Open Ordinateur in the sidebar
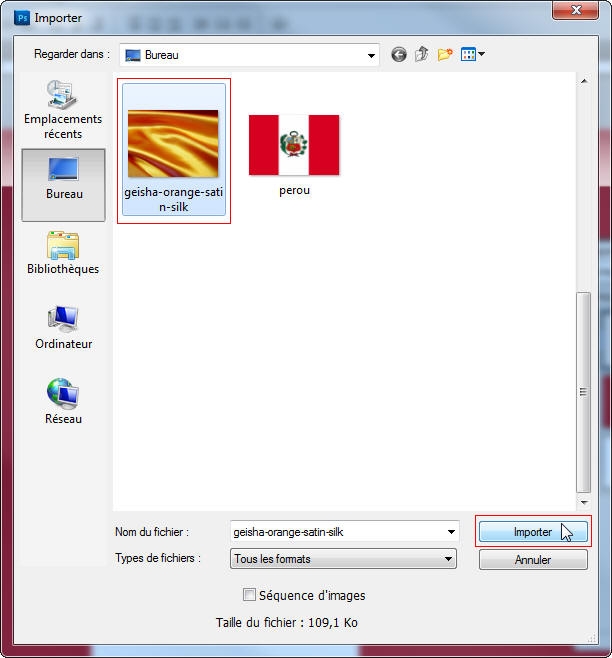Screen dimensions: 612x658 tap(63, 328)
